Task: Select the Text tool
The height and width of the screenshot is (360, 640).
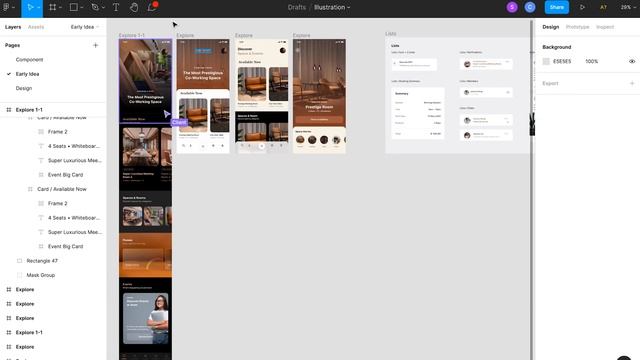Action: 116,7
